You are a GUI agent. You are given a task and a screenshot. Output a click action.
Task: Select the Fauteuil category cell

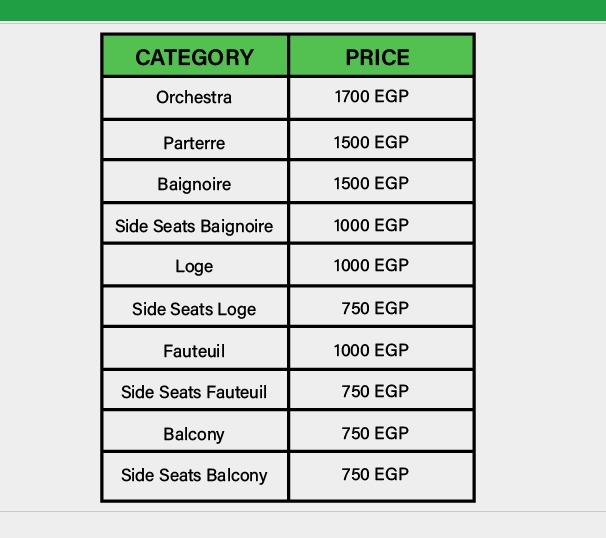coord(194,351)
